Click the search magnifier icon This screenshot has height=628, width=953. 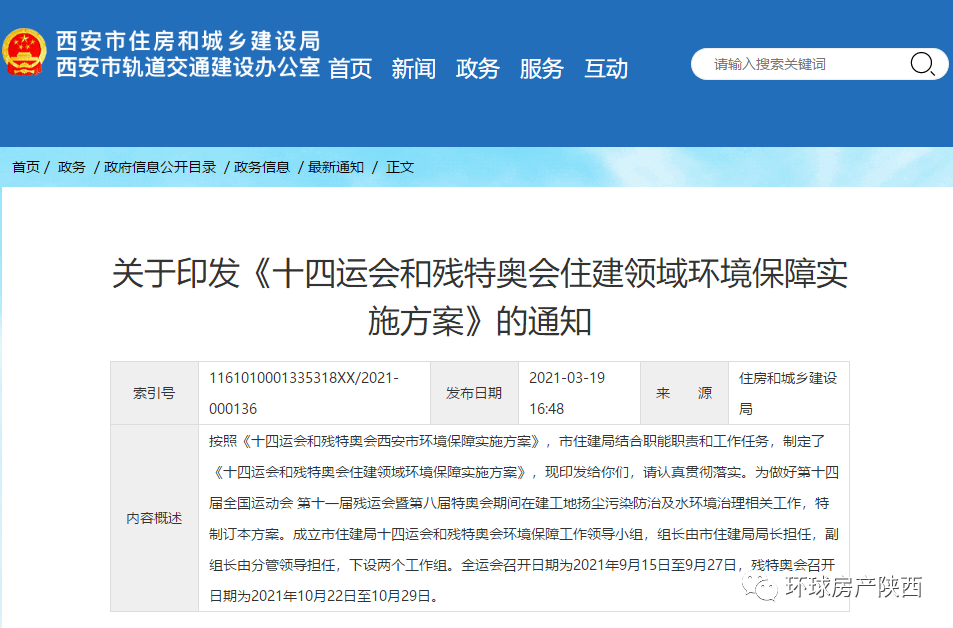click(922, 64)
